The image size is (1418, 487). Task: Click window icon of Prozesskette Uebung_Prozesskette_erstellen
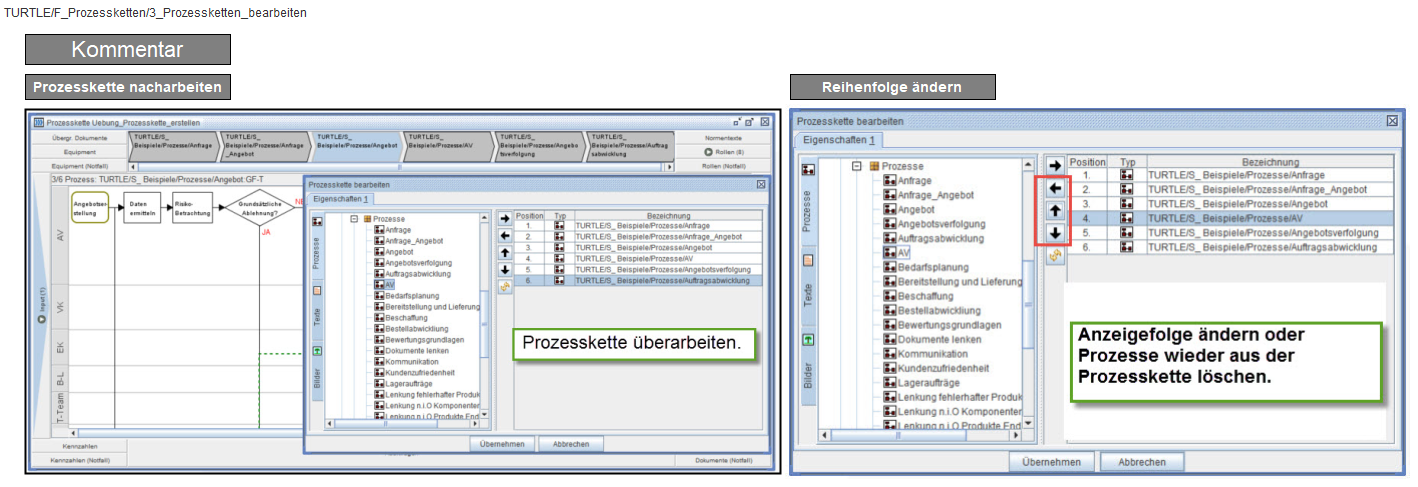tap(39, 121)
